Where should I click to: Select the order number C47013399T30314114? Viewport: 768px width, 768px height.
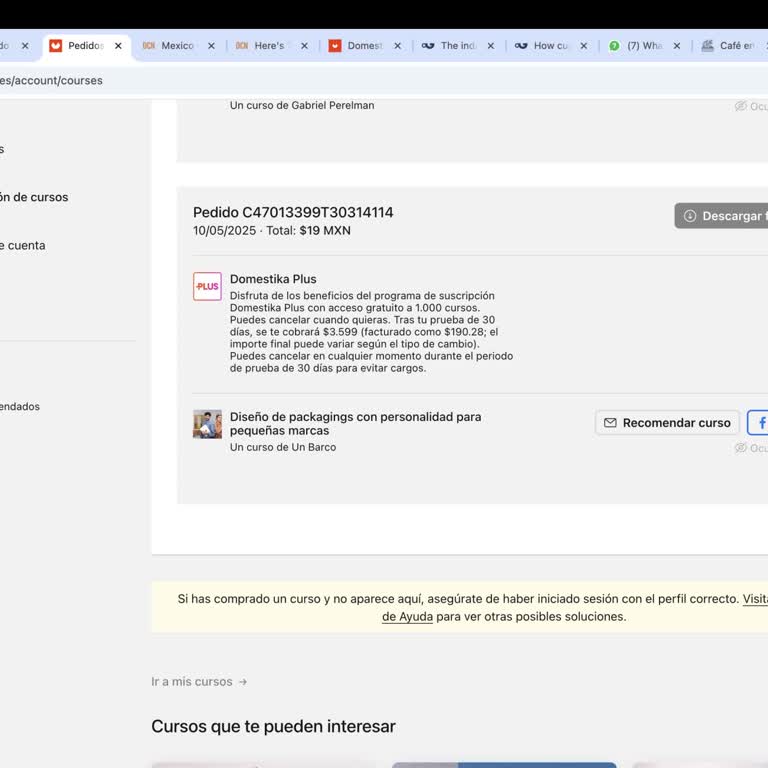[x=318, y=212]
